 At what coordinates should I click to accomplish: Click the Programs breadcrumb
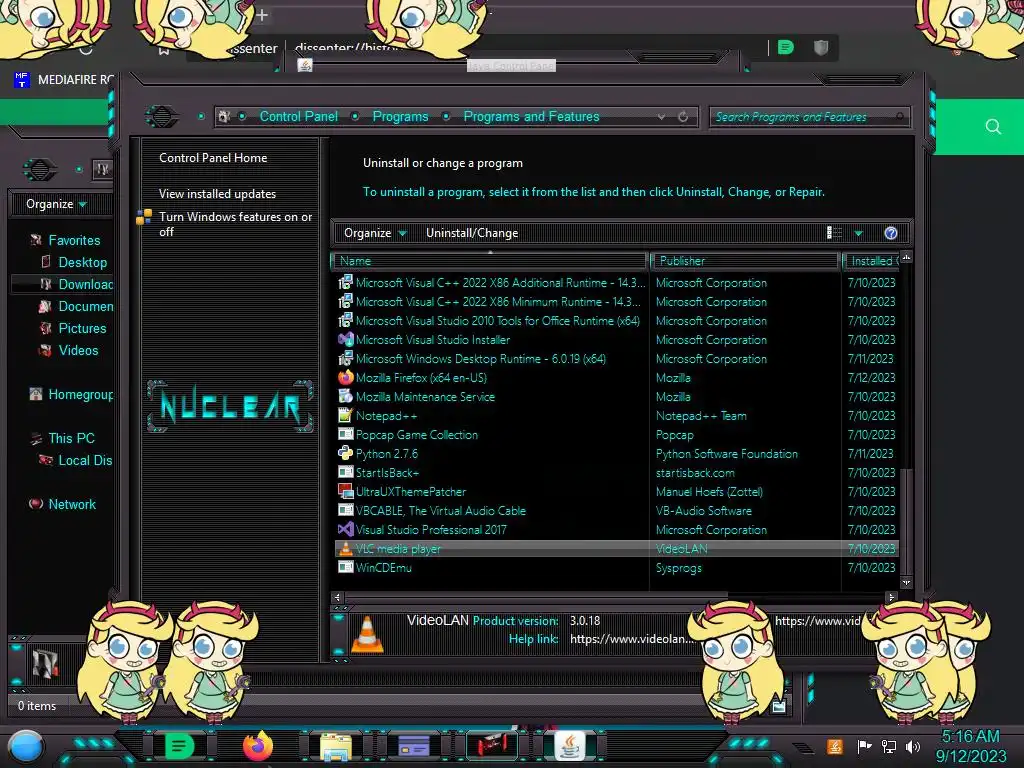pos(400,116)
